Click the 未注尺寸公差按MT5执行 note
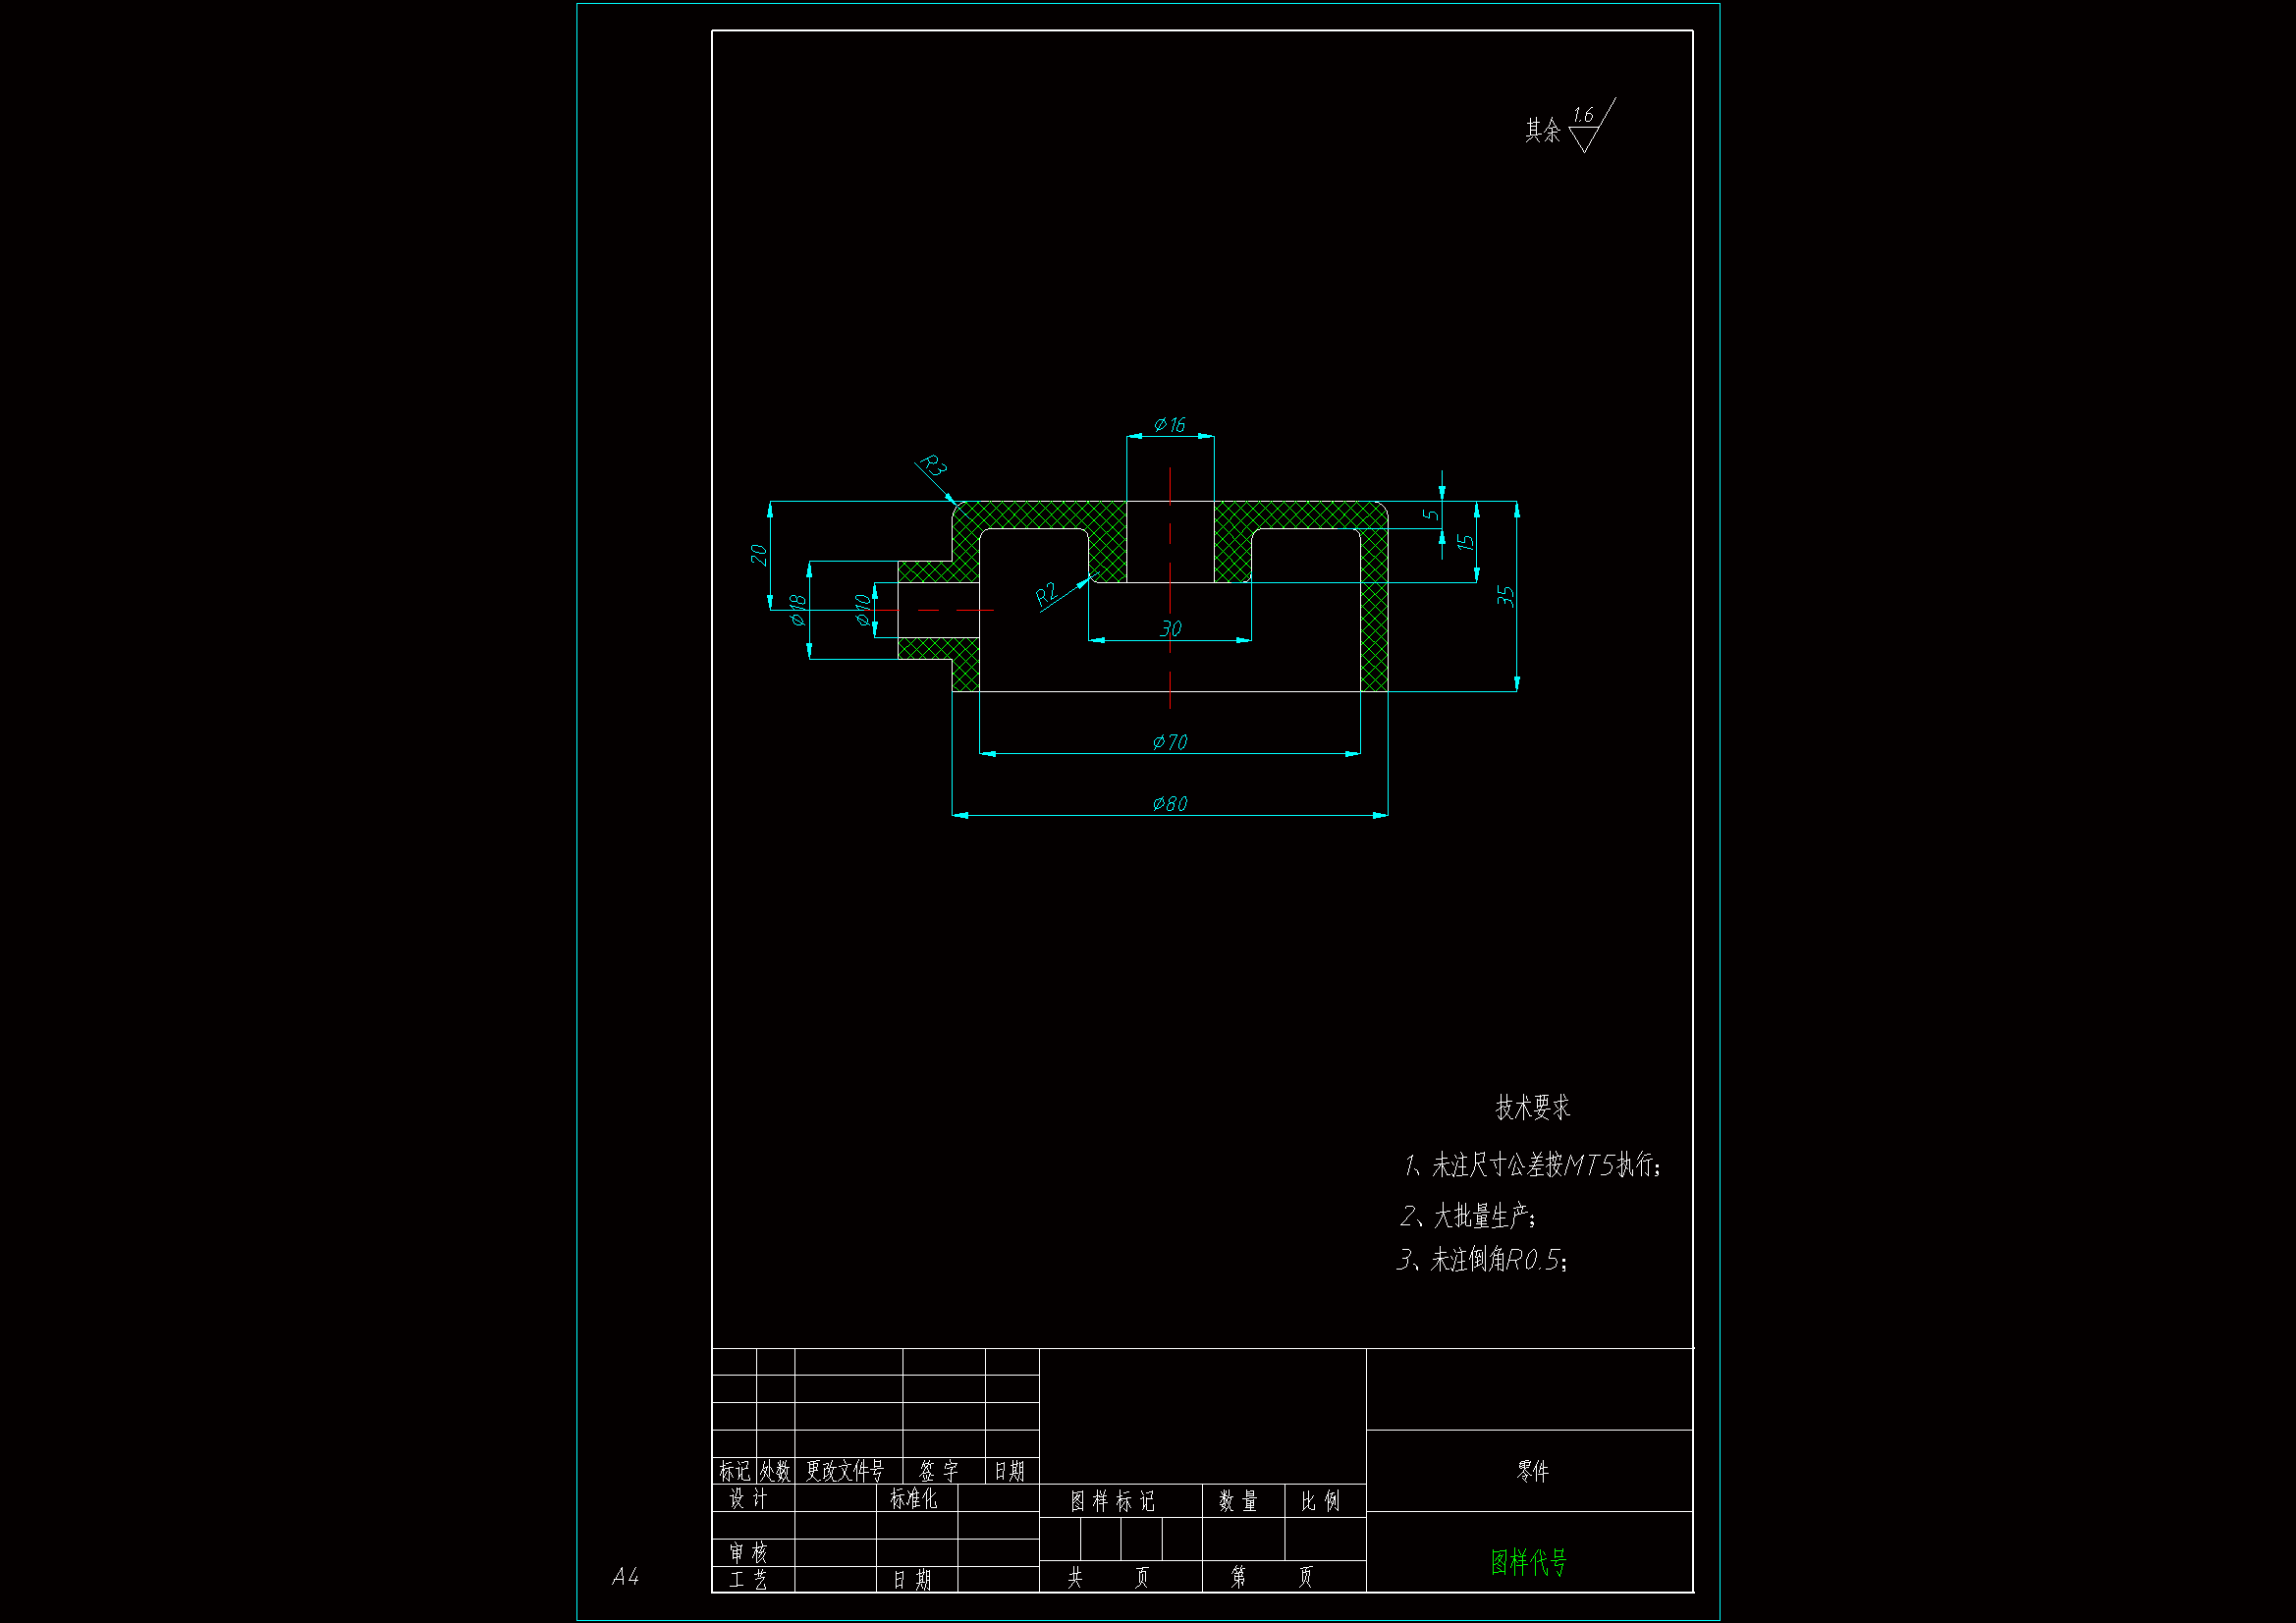 [x=1532, y=1166]
